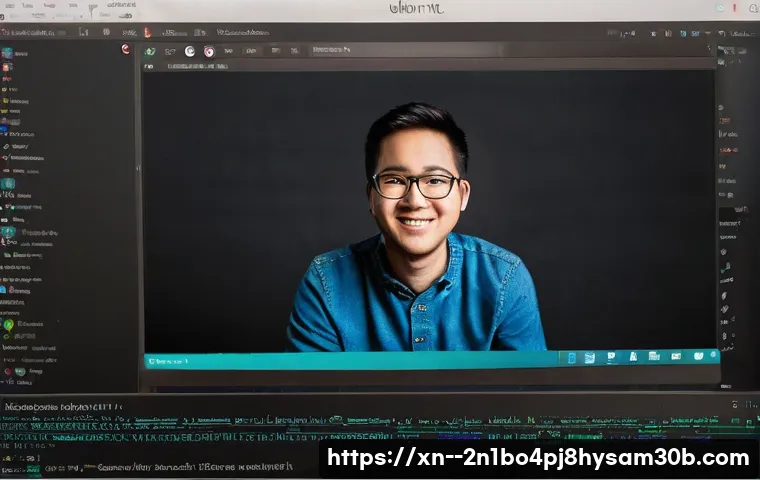
Task: Open the first menu in the top-left menu bar
Action: [x=15, y=5]
